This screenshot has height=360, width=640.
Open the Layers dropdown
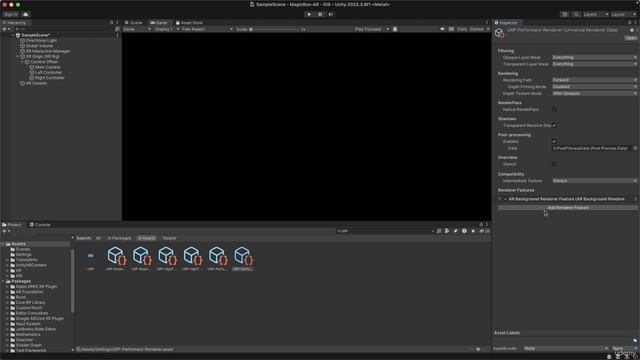click(x=596, y=14)
